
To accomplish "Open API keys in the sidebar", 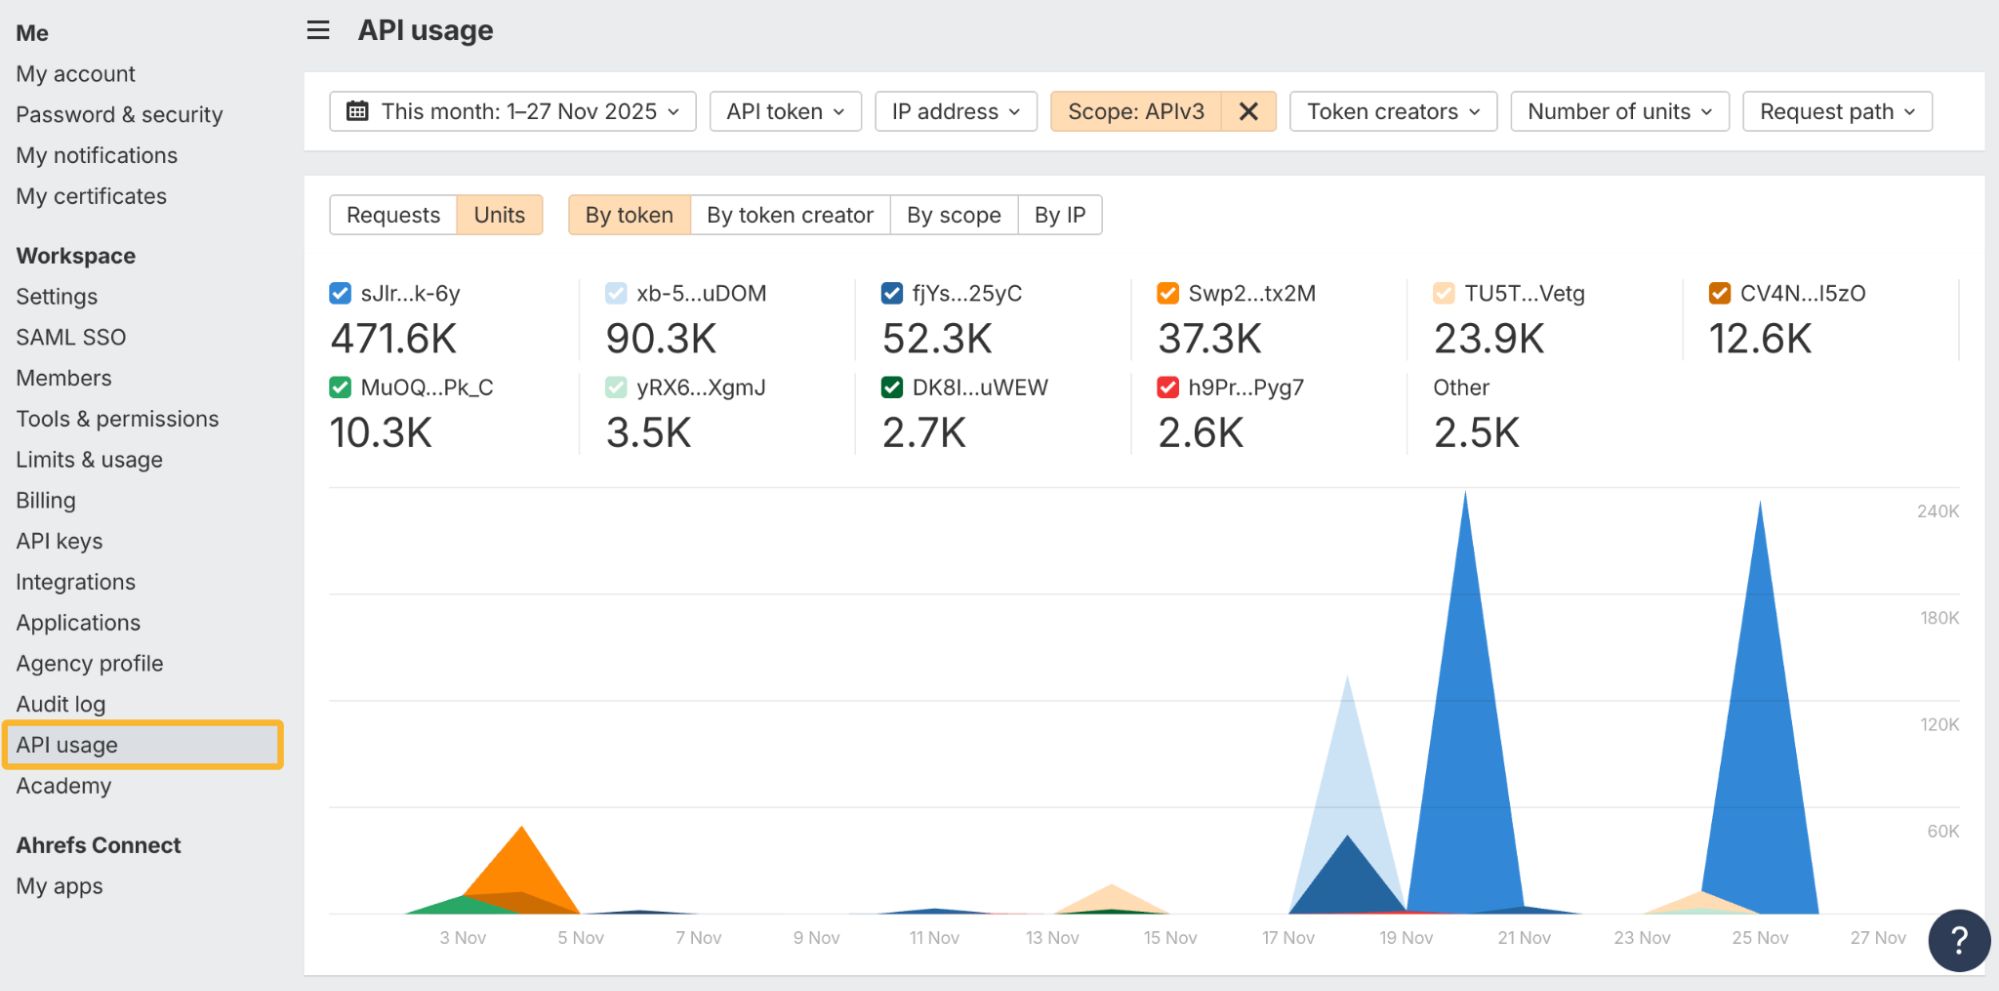I will (59, 541).
